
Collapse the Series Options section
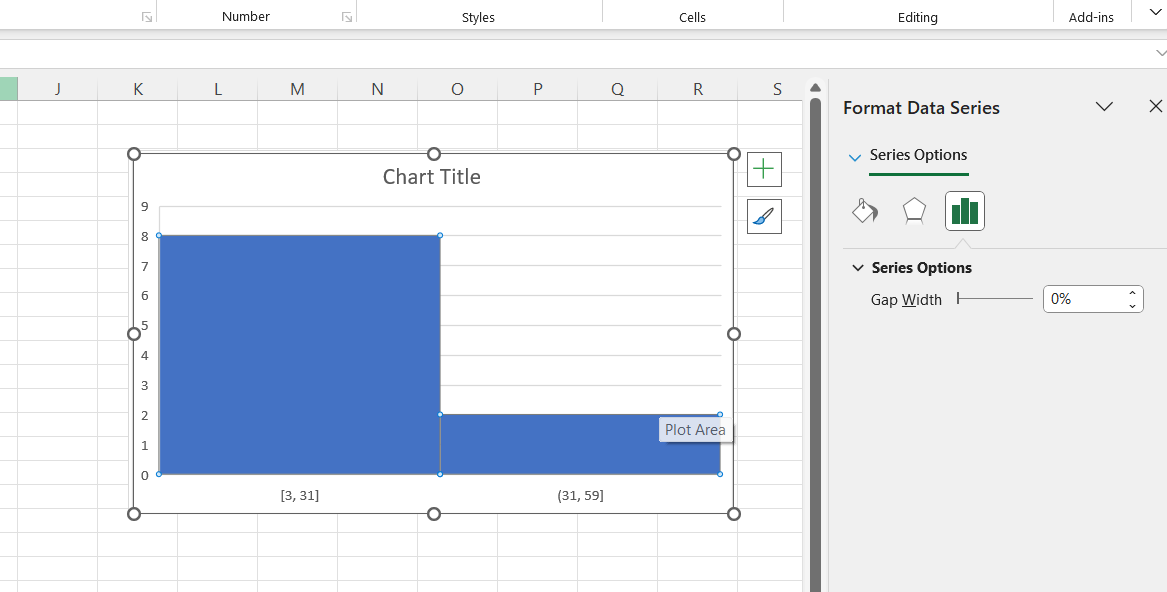857,267
